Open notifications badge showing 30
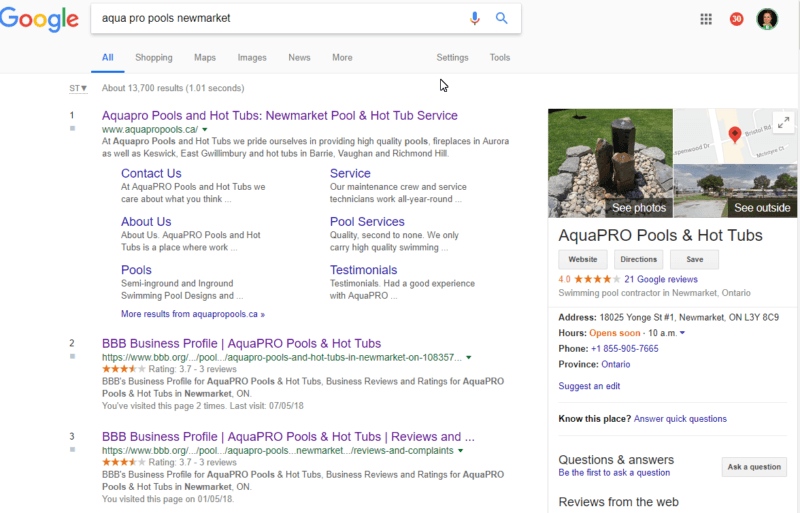Viewport: 800px width, 513px height. coord(736,19)
